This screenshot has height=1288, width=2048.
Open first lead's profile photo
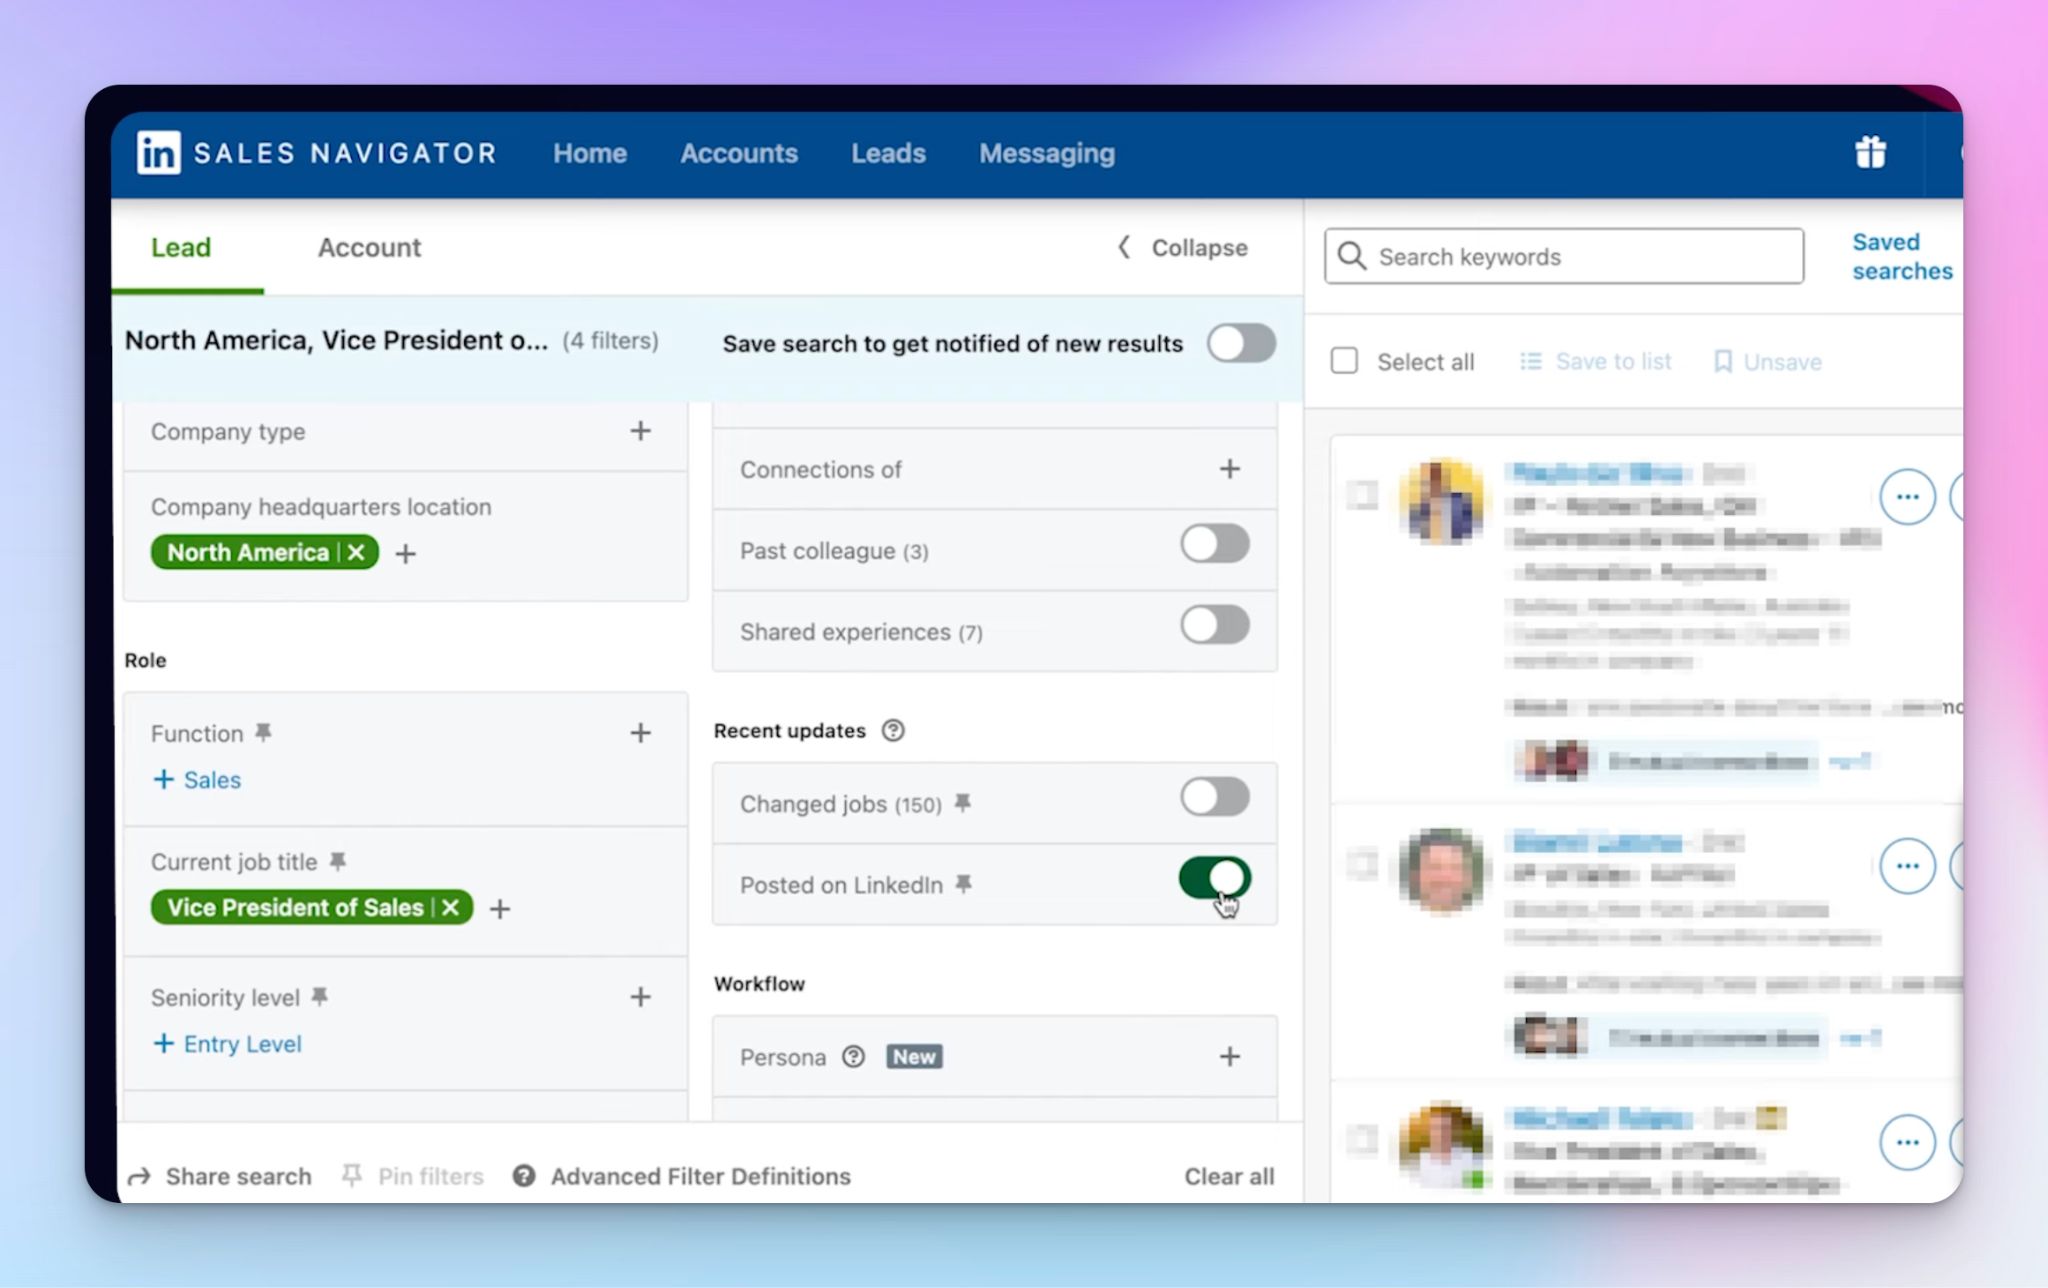click(1441, 501)
